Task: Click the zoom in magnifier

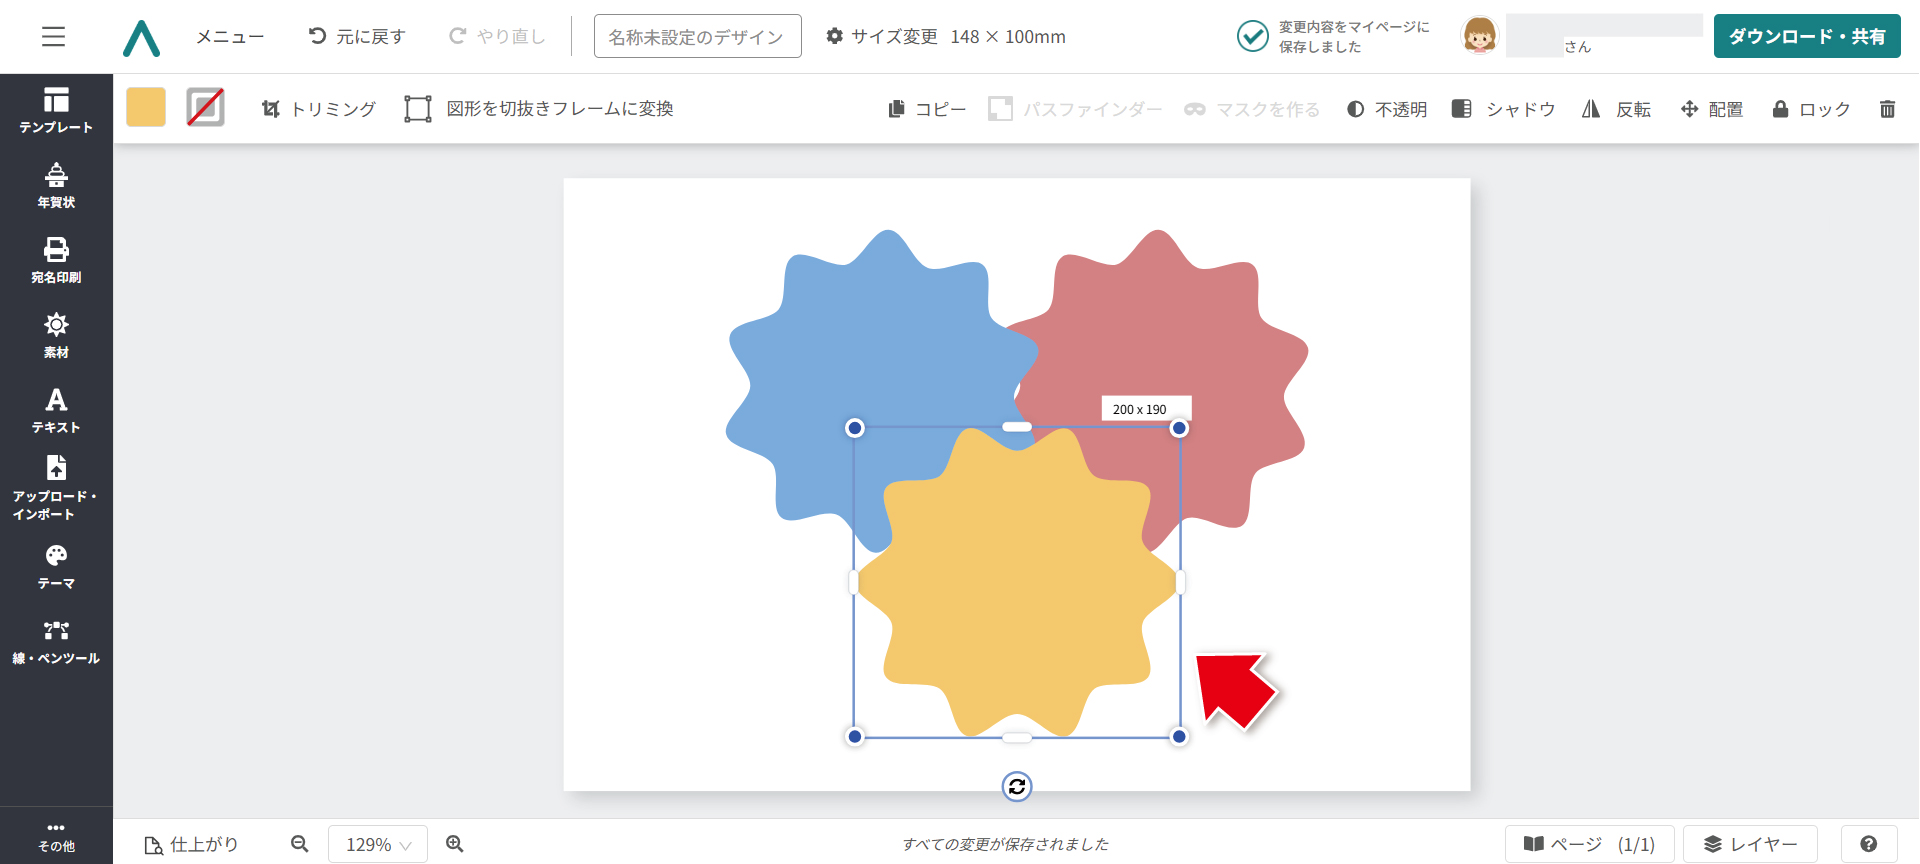Action: 455,844
